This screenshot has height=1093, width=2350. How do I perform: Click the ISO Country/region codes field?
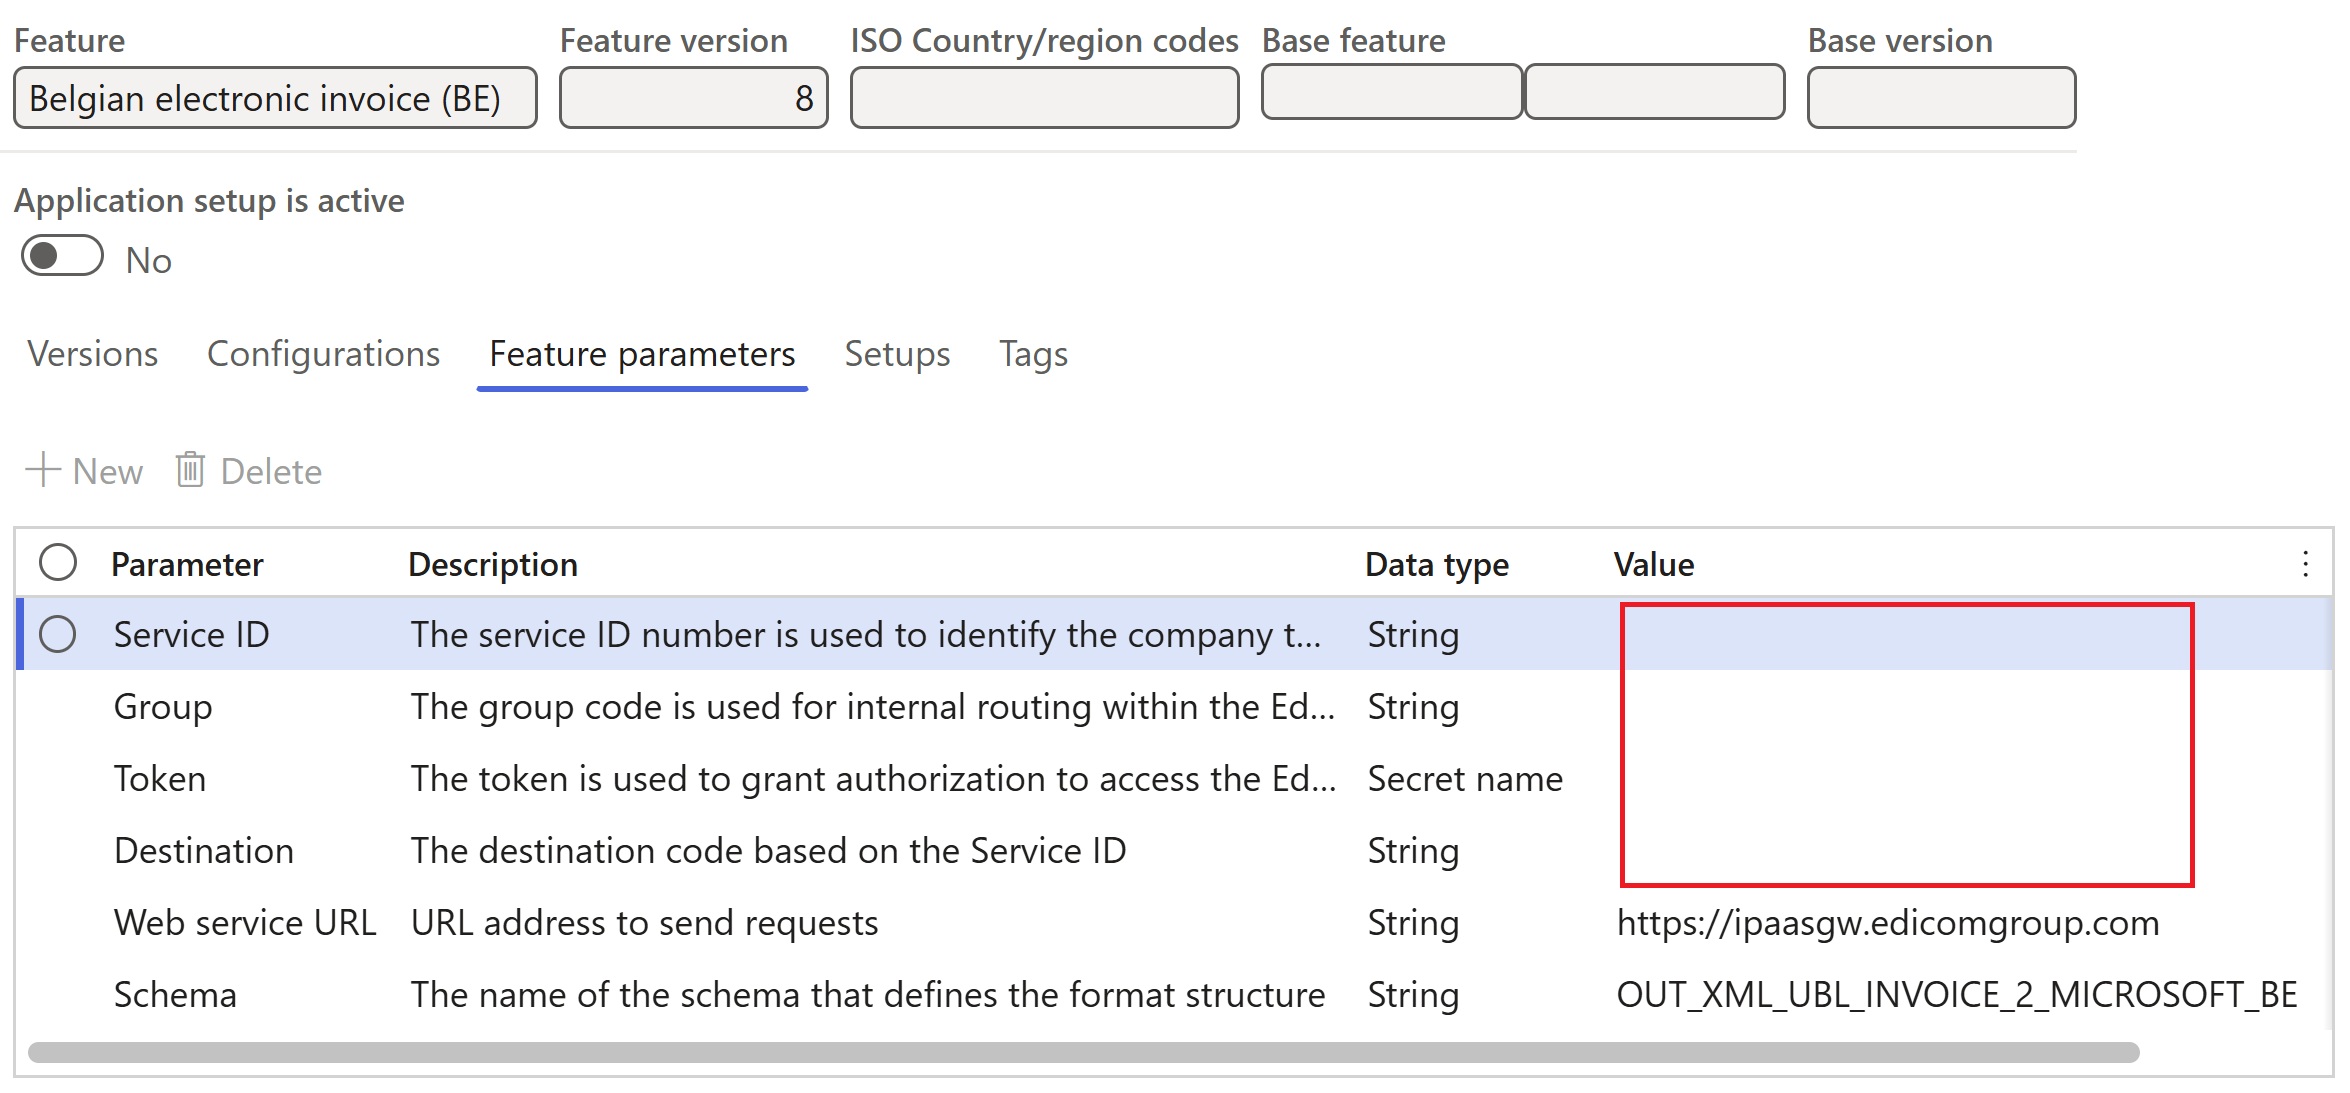1044,98
